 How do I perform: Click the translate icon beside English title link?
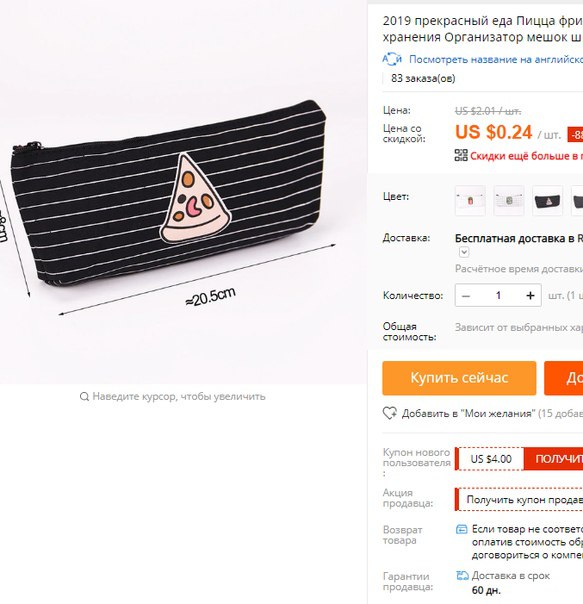(x=392, y=59)
